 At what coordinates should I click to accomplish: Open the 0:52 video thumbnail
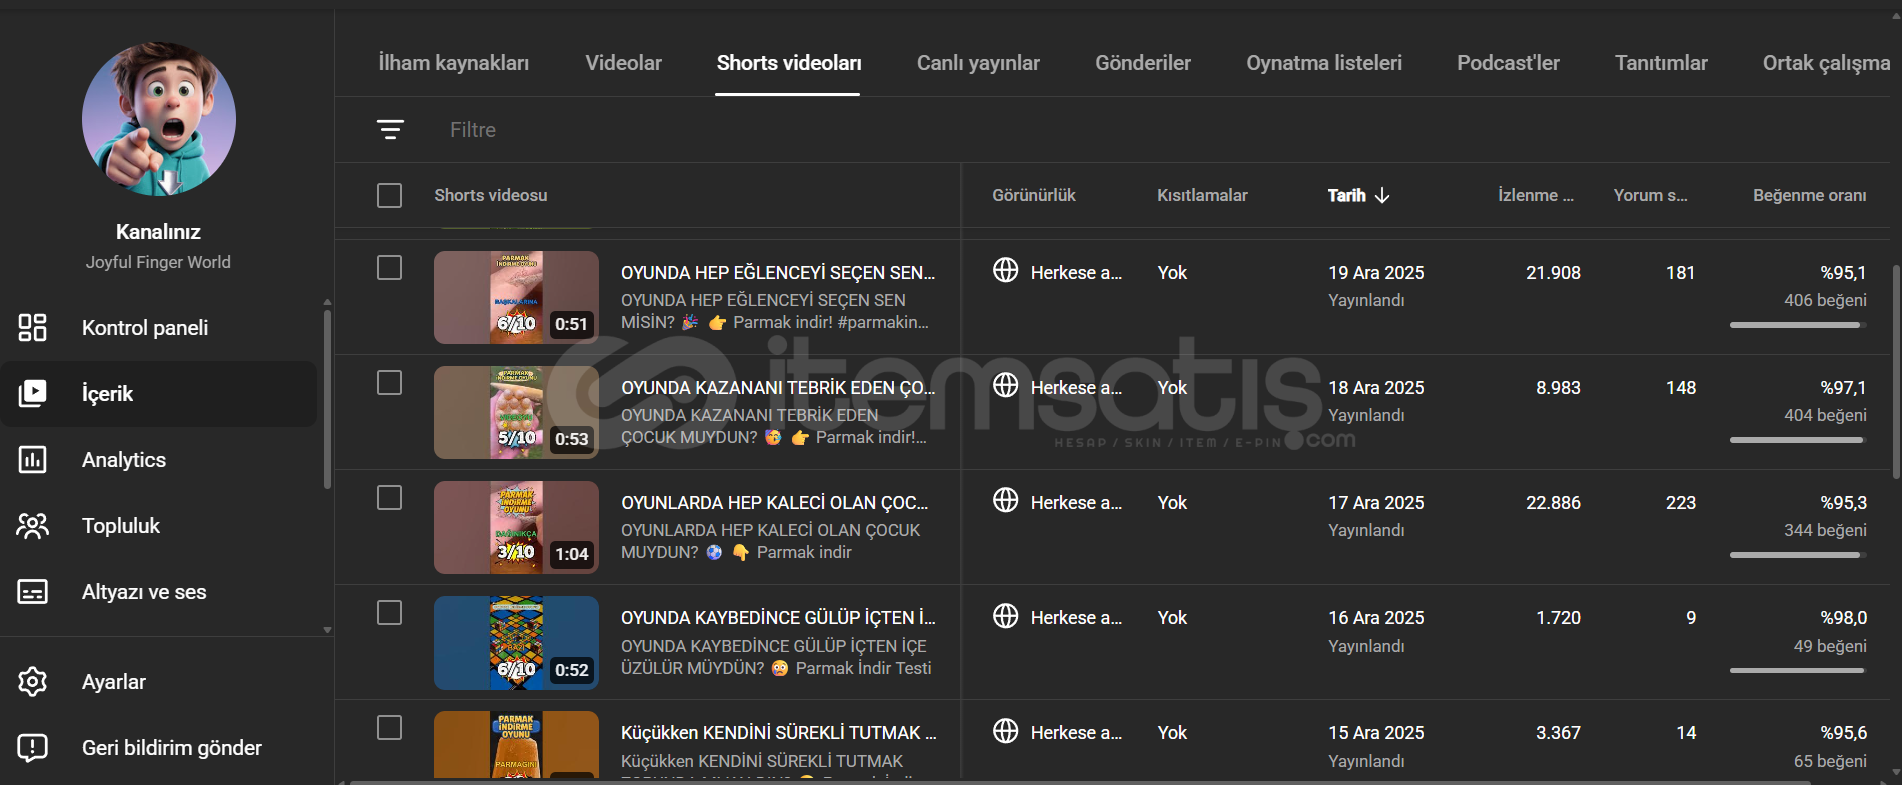tap(516, 643)
